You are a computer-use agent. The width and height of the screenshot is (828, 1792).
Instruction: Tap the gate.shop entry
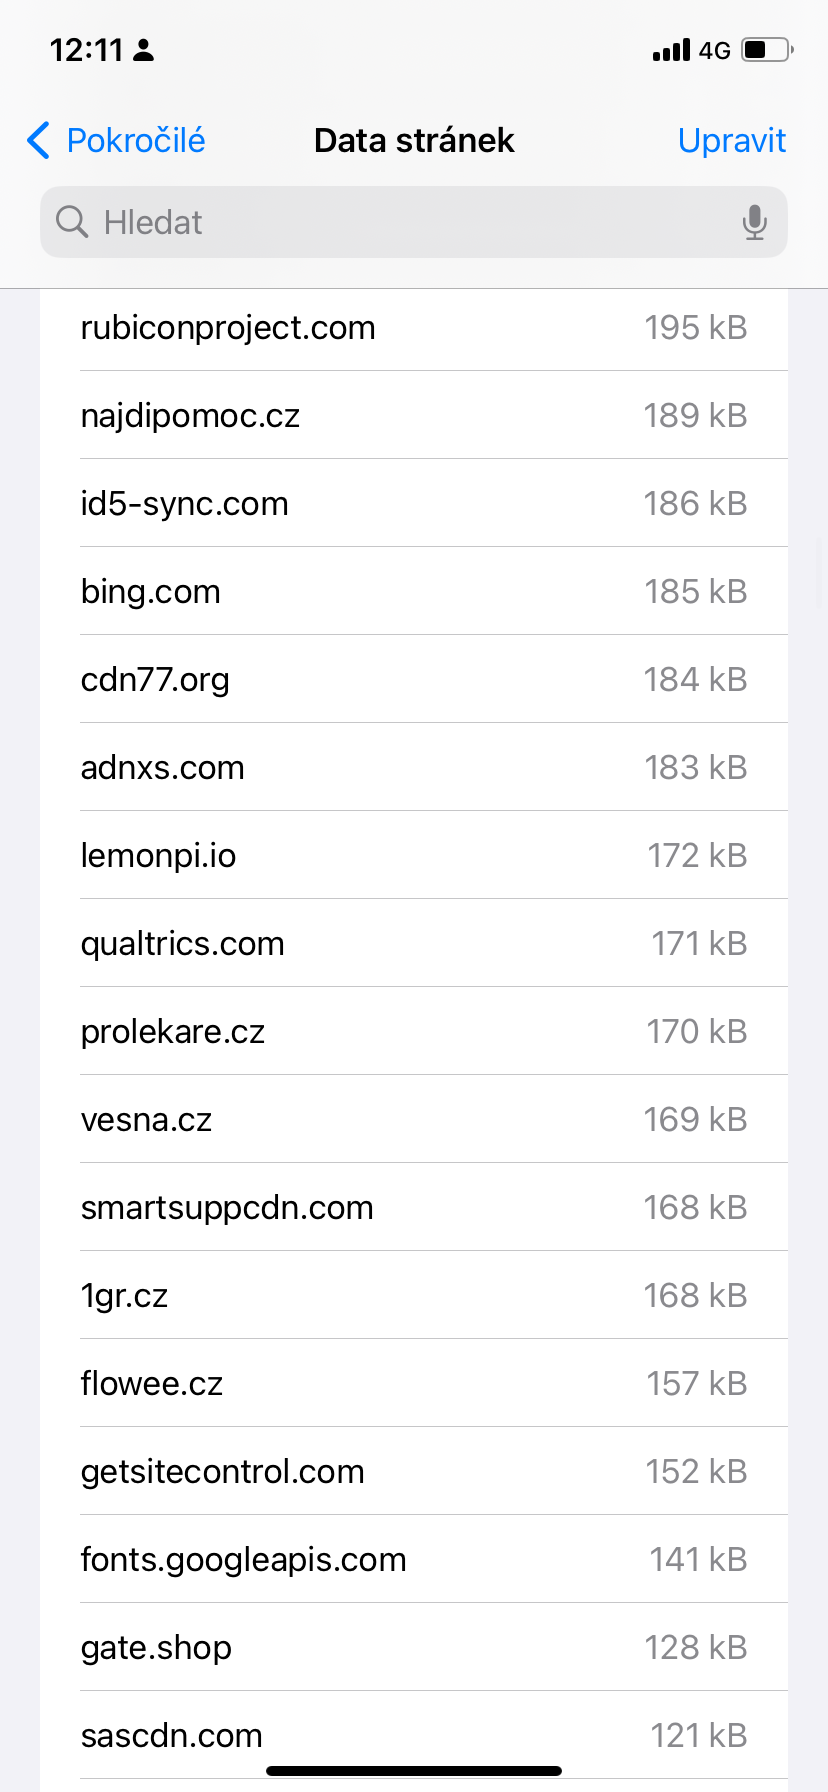414,1648
